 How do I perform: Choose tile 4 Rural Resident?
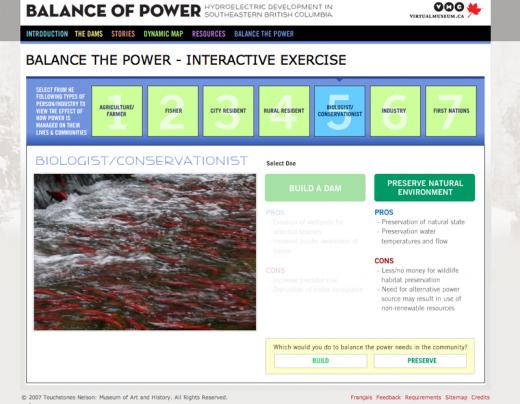[284, 111]
